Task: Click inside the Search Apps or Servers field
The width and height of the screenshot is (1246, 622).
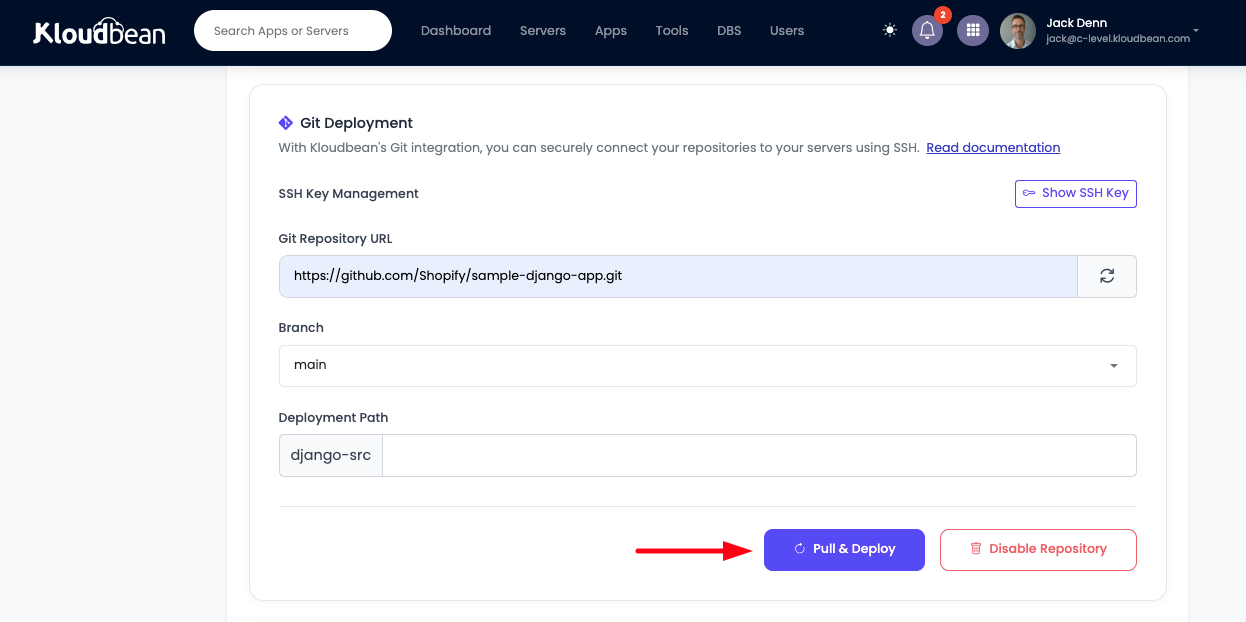Action: [292, 30]
